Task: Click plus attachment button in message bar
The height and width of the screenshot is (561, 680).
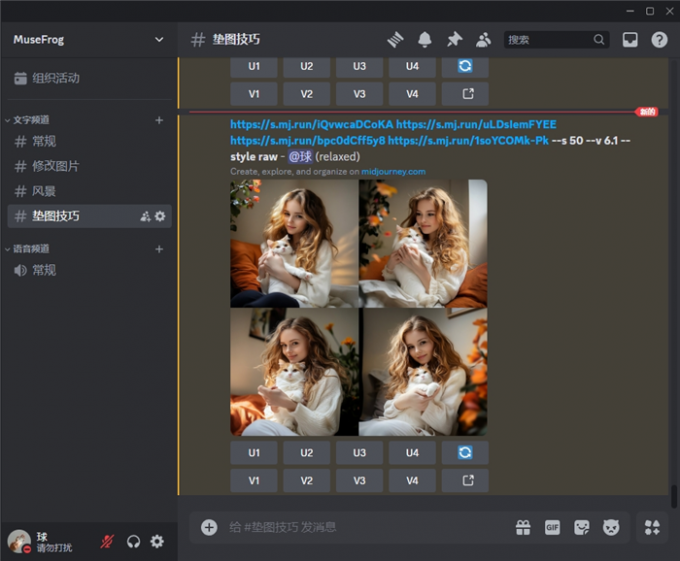Action: coord(209,528)
